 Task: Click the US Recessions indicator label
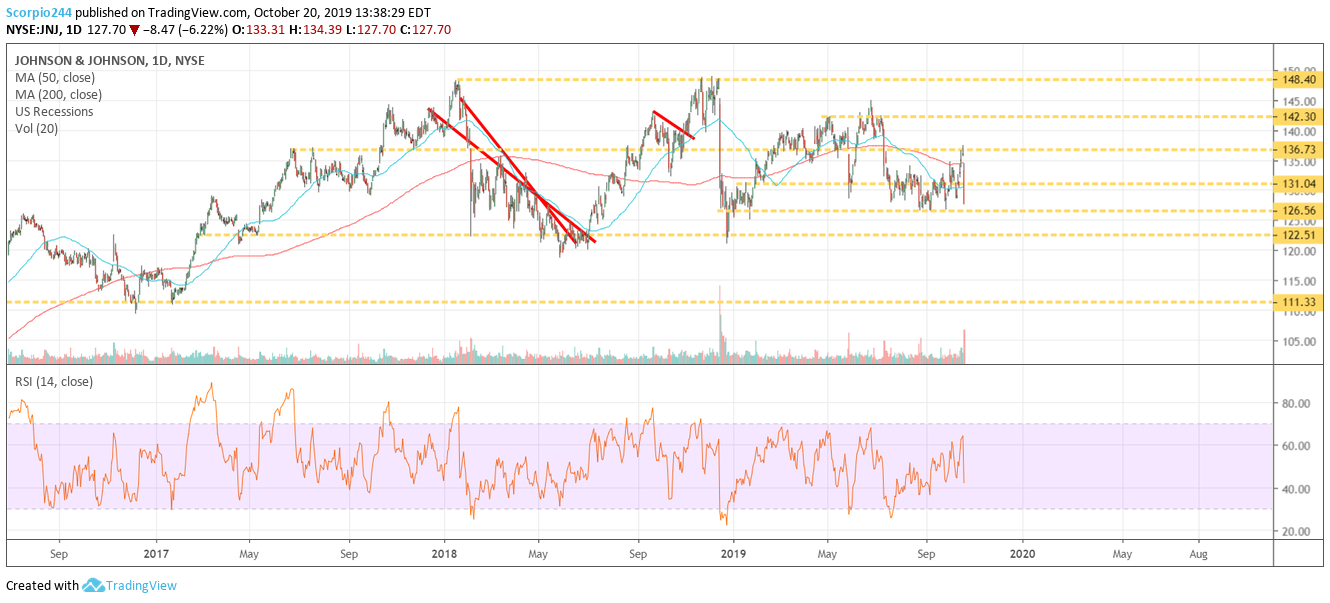(54, 112)
